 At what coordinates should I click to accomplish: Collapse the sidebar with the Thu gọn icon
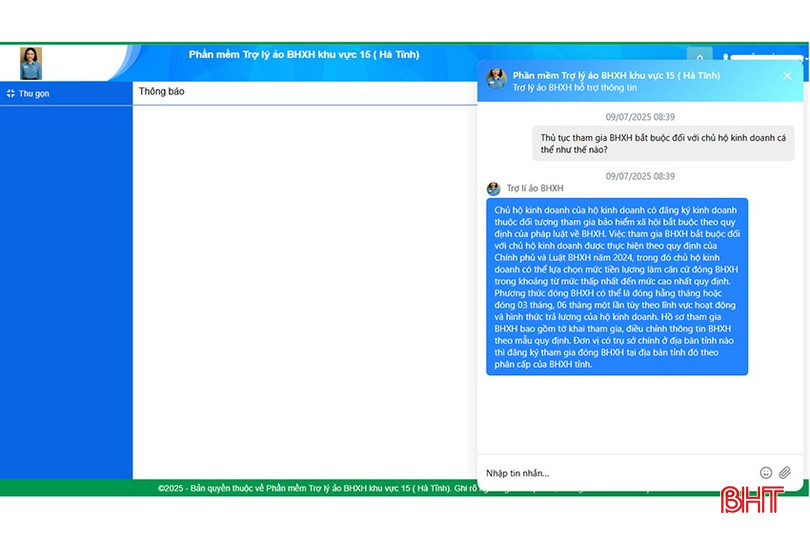coord(10,94)
